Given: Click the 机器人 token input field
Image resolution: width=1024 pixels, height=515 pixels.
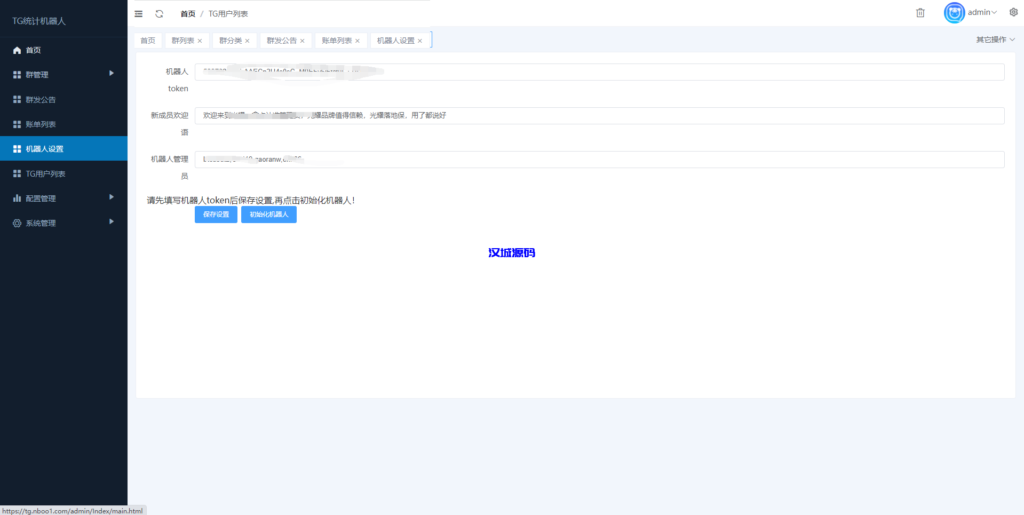Looking at the screenshot, I should coord(598,72).
